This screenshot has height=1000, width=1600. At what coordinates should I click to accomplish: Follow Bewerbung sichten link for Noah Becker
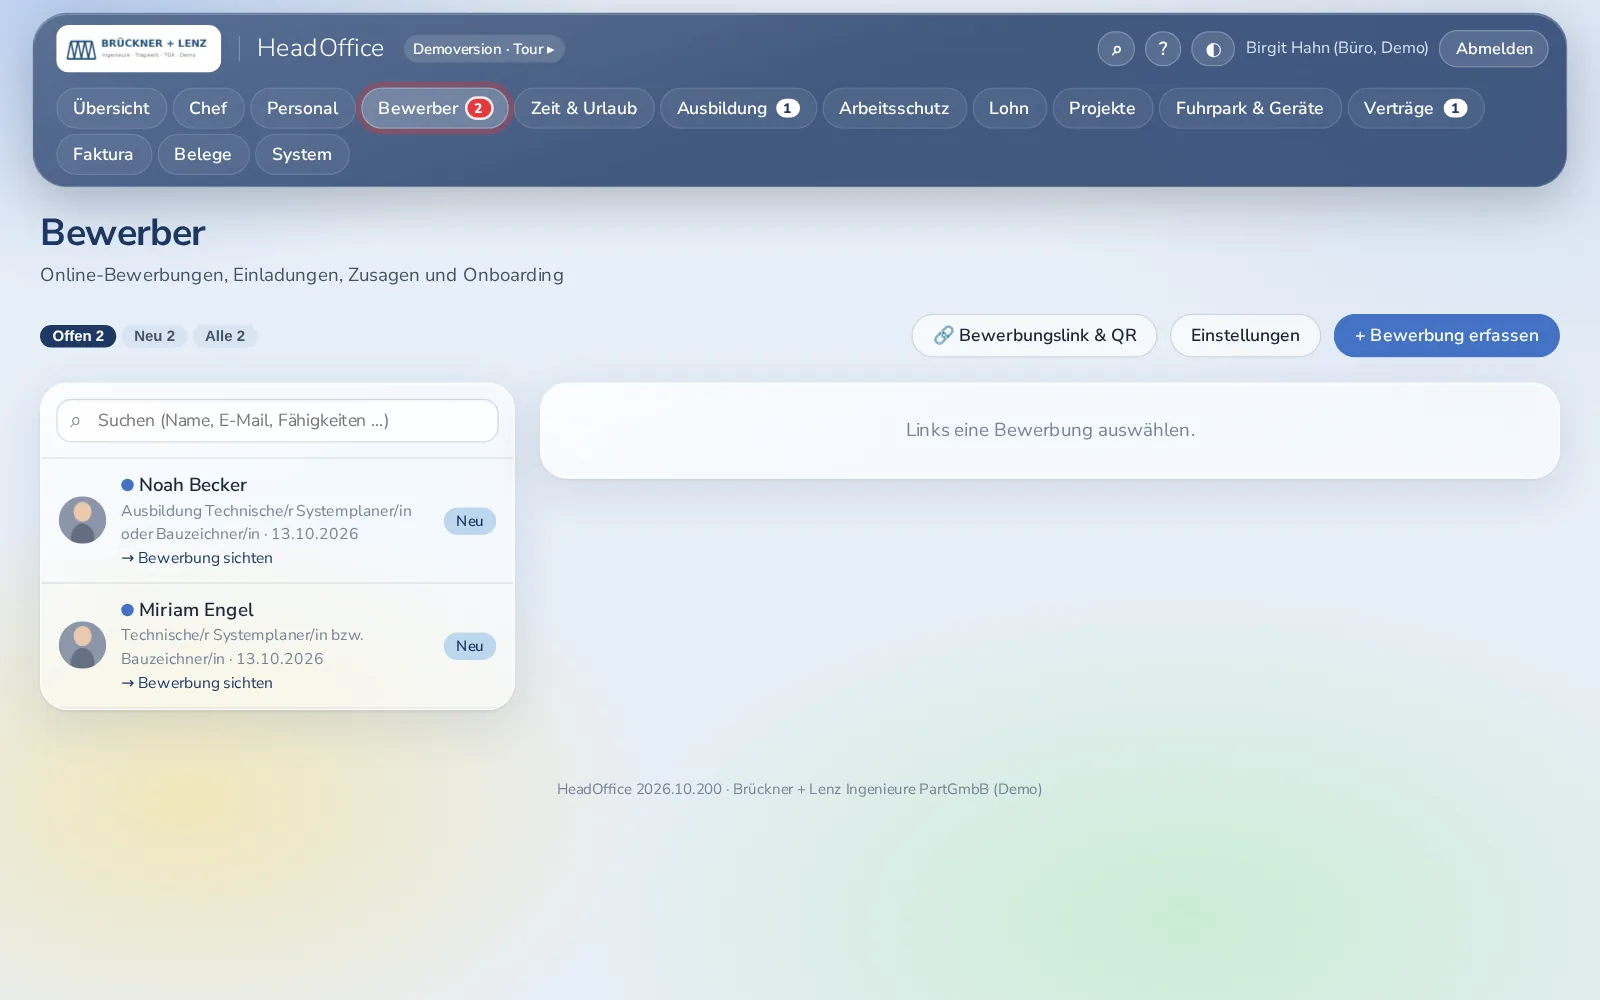[x=197, y=558]
